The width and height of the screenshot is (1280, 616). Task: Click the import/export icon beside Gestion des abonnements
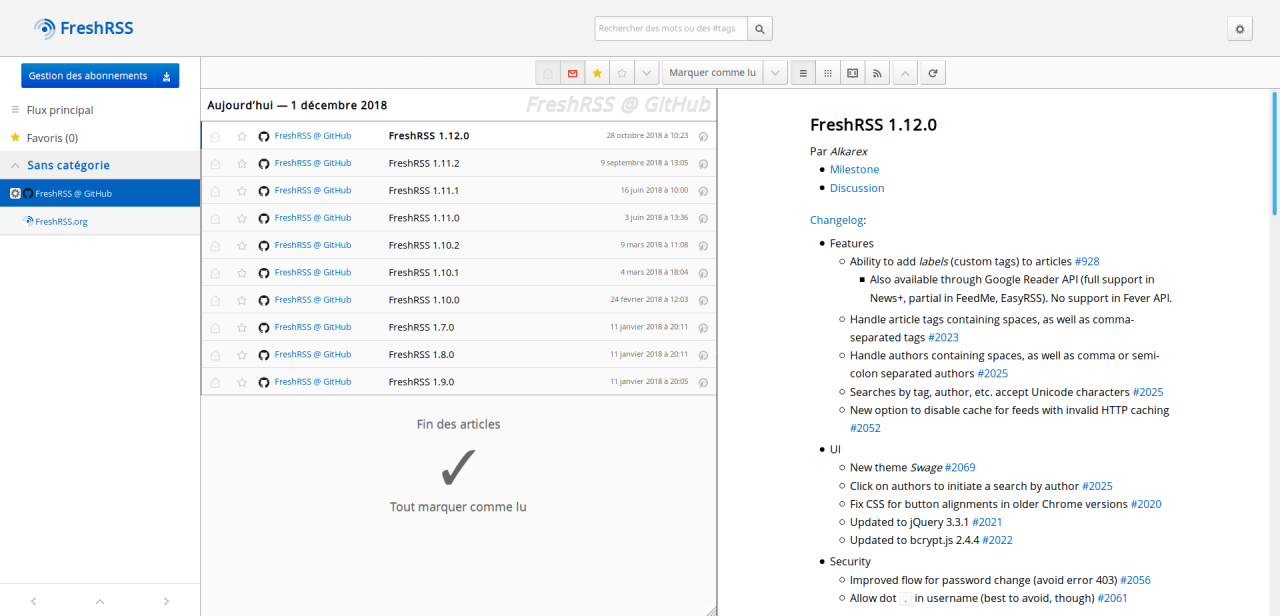point(166,75)
